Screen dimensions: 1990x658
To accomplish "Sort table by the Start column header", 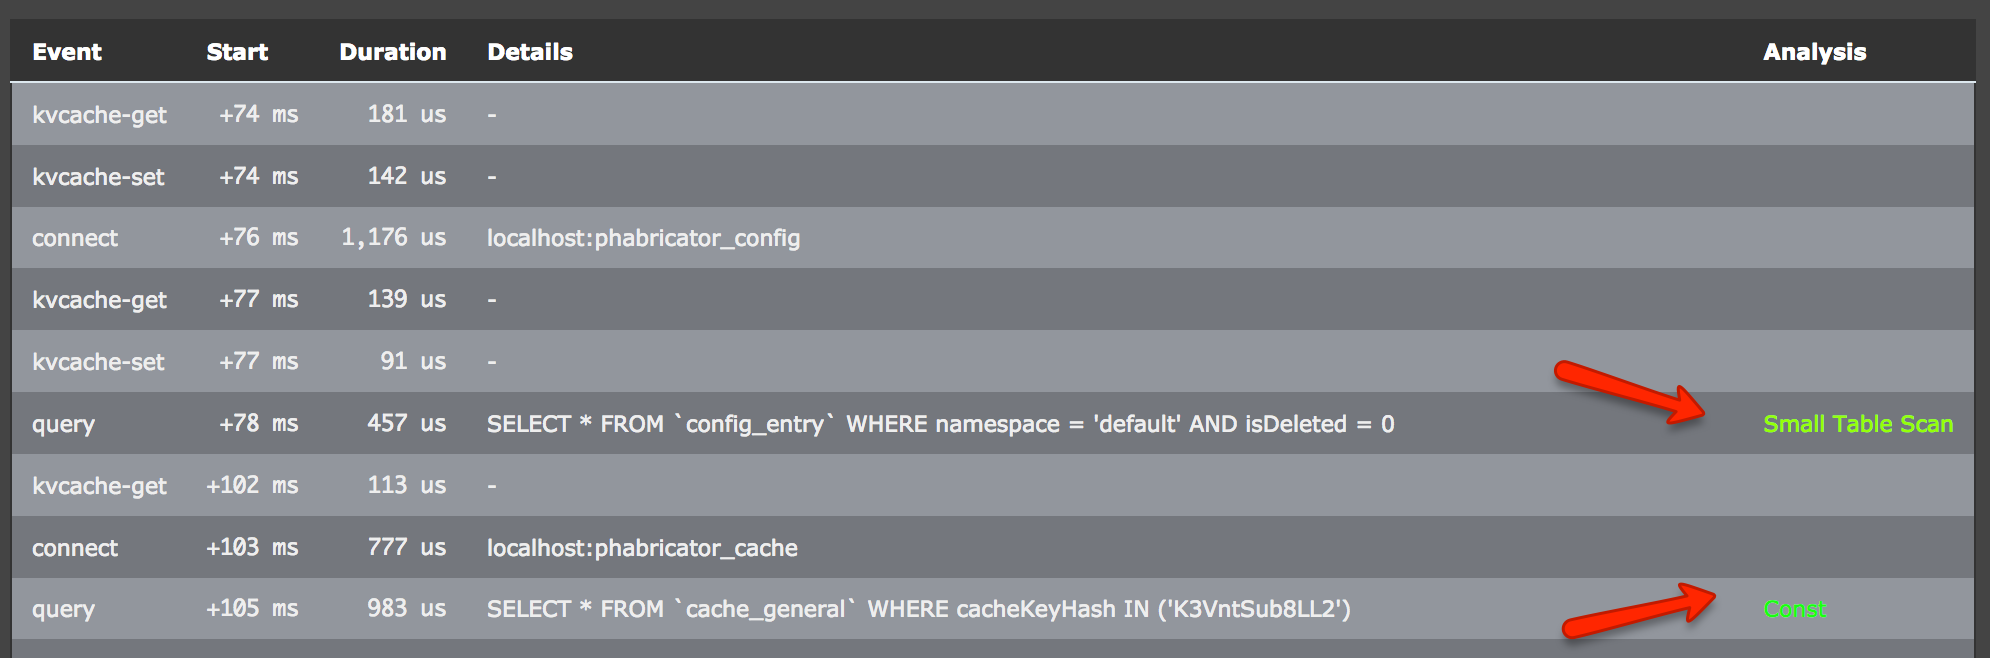I will (x=238, y=51).
